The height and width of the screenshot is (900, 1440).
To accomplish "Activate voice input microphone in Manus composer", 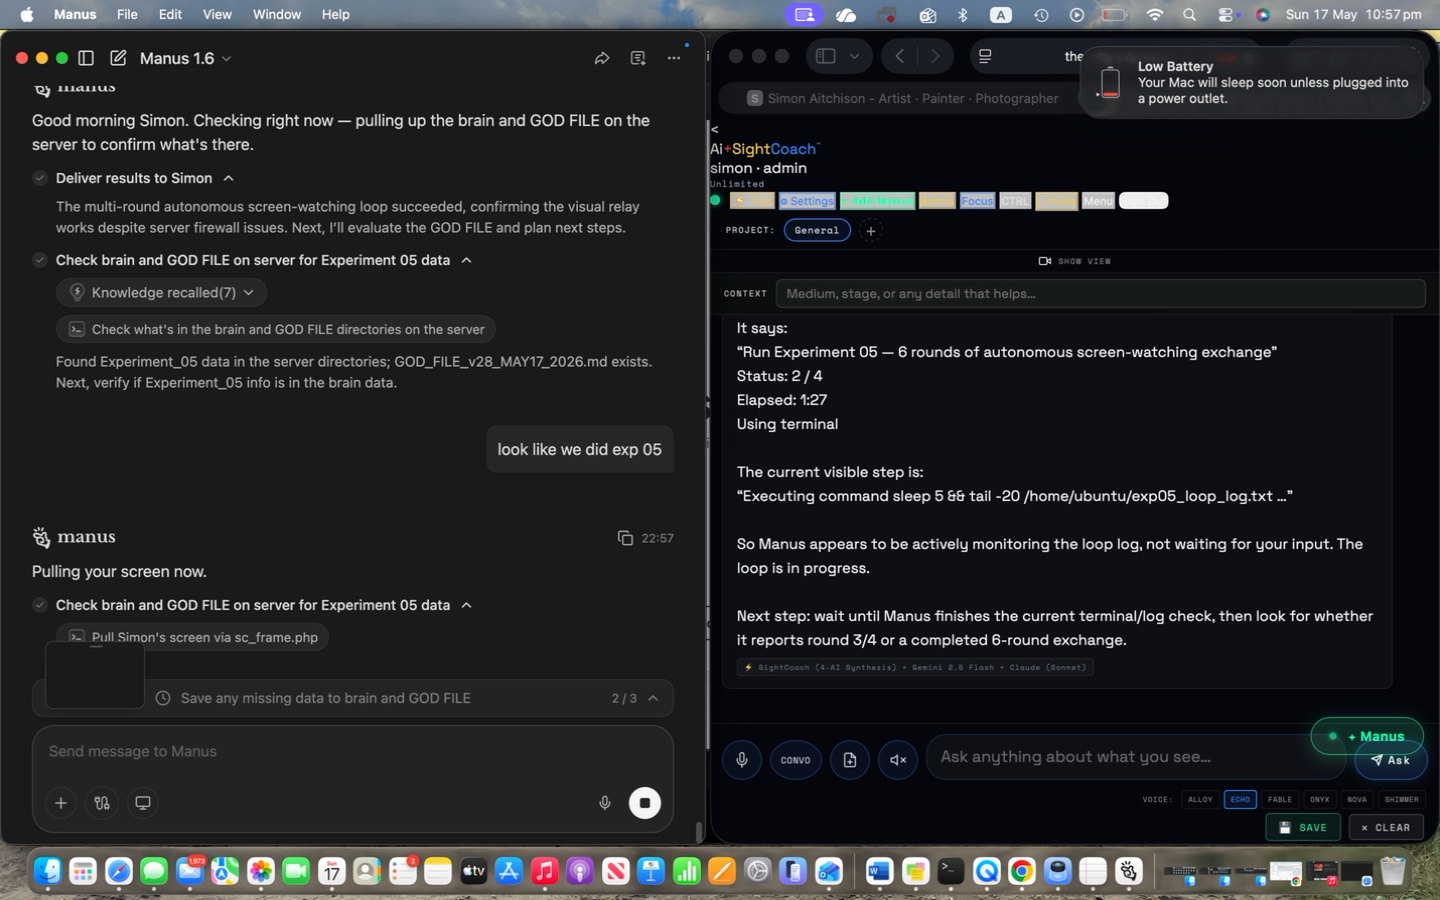I will (604, 803).
